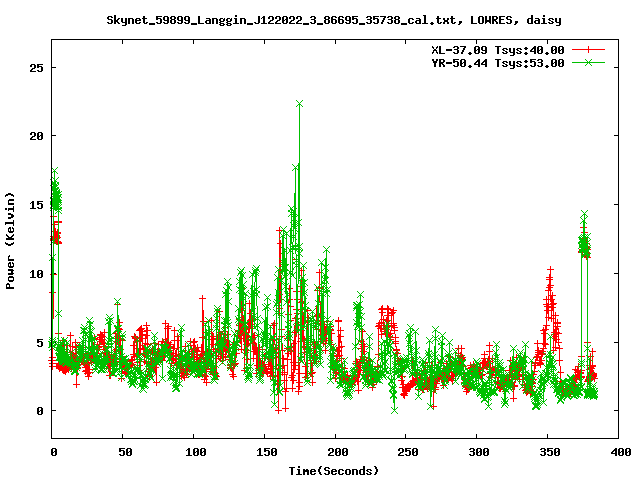Click the x-axis tick label 100

click(195, 452)
